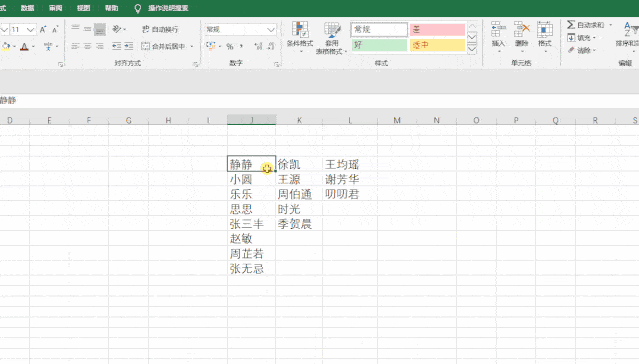Open 套用表格格式 format as table

click(332, 38)
